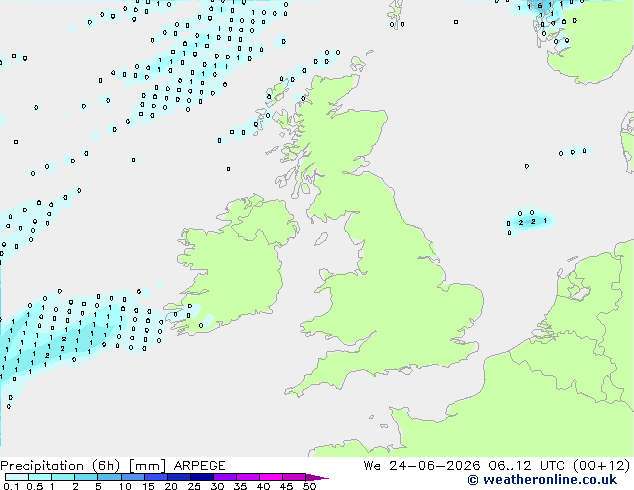This screenshot has width=634, height=490.
Task: Click the '[mm]' unit label
Action: pyautogui.click(x=147, y=466)
